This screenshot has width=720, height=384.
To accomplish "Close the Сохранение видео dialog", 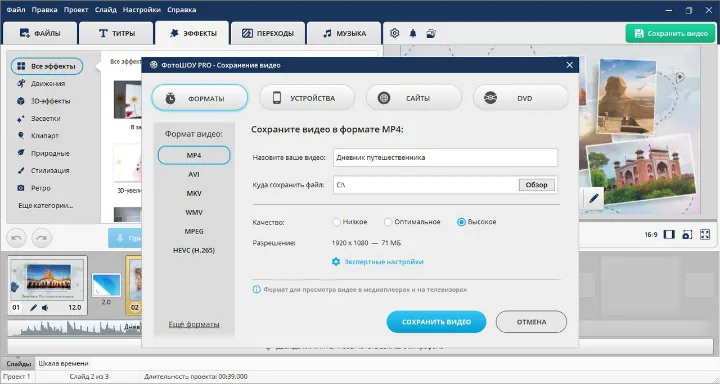I will click(570, 65).
